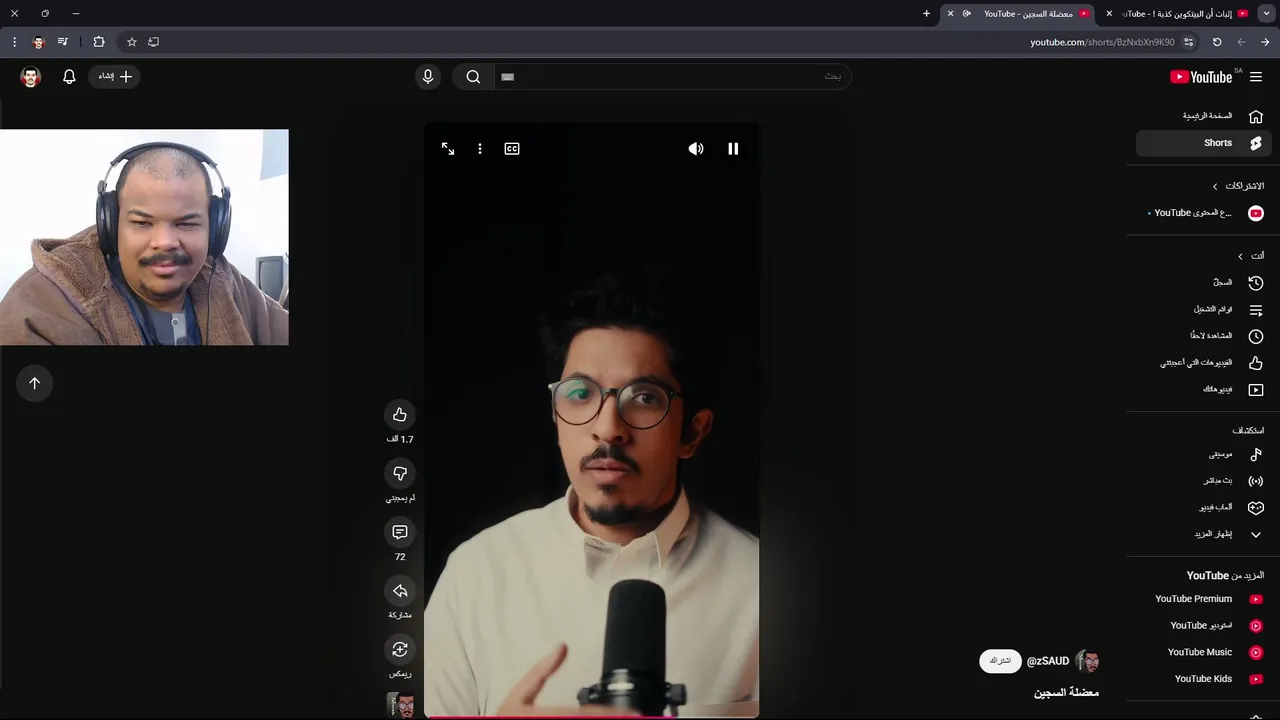Open the YouTube account avatar menu
Viewport: 1280px width, 720px height.
(31, 76)
